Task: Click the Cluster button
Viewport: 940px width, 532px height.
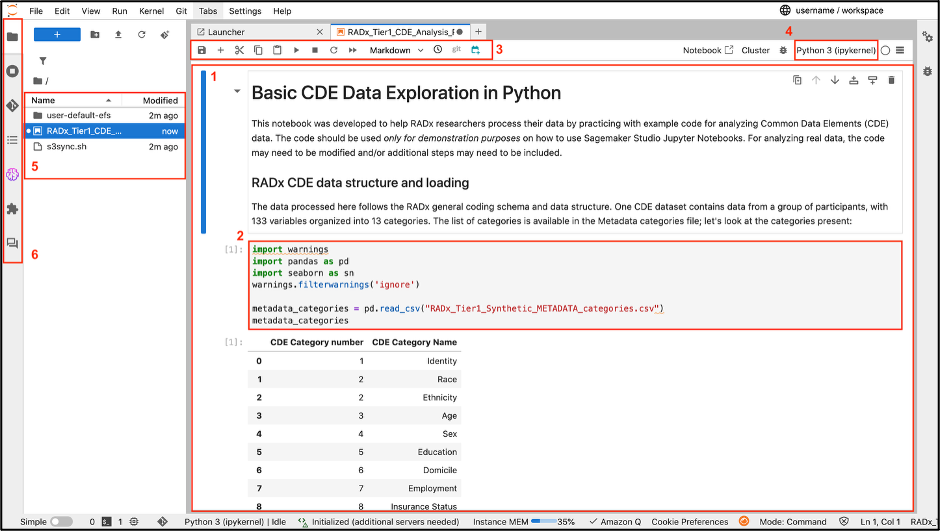Action: (755, 50)
